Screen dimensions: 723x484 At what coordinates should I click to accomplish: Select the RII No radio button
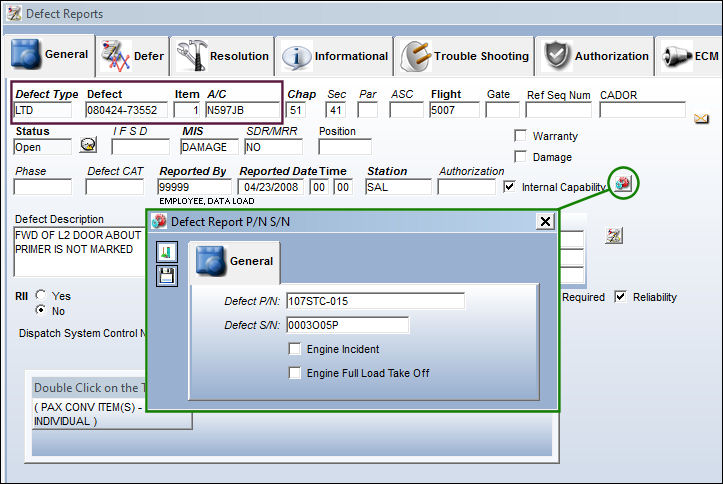click(x=41, y=310)
